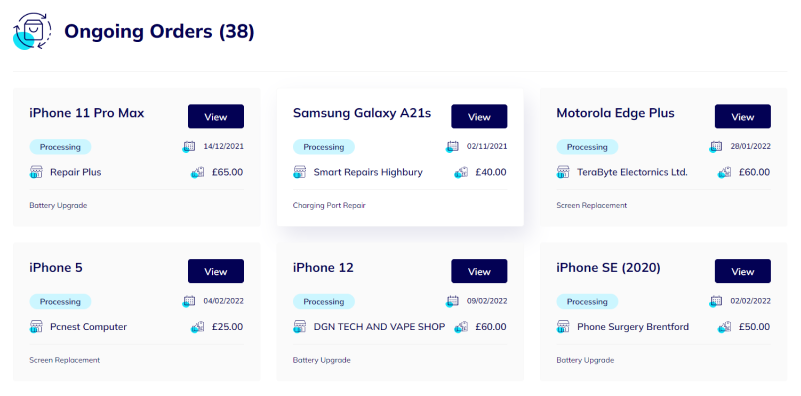This screenshot has width=801, height=396.
Task: View the iPhone 5 order details
Action: [216, 271]
